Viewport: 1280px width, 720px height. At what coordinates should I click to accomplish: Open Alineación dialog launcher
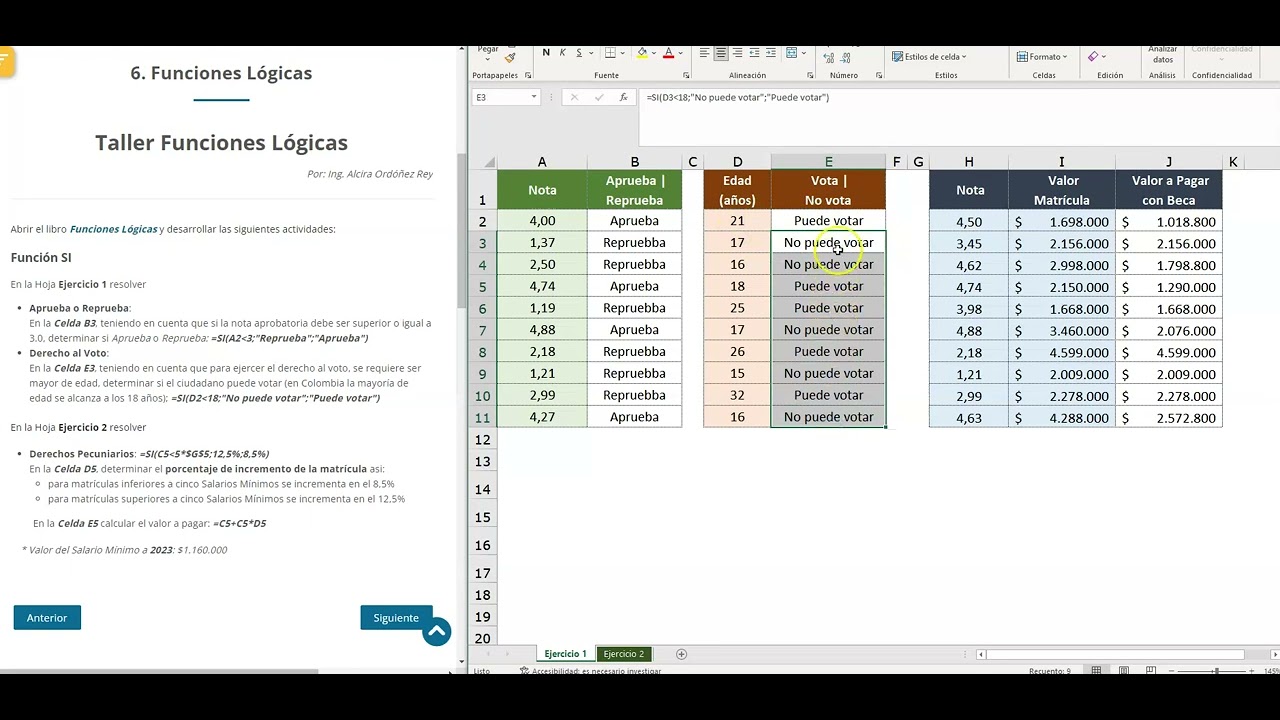pyautogui.click(x=810, y=75)
